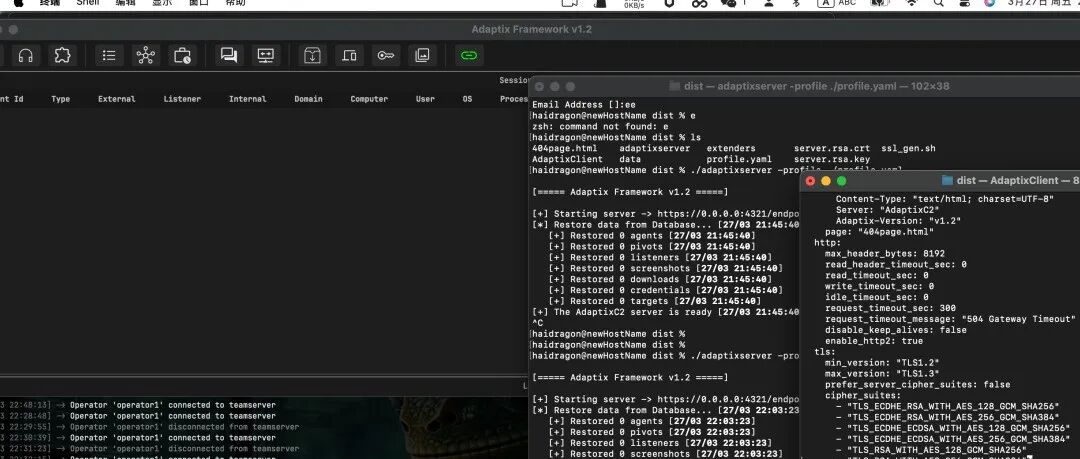Open the Shell menu
Viewport: 1080px width, 459px height.
click(87, 3)
